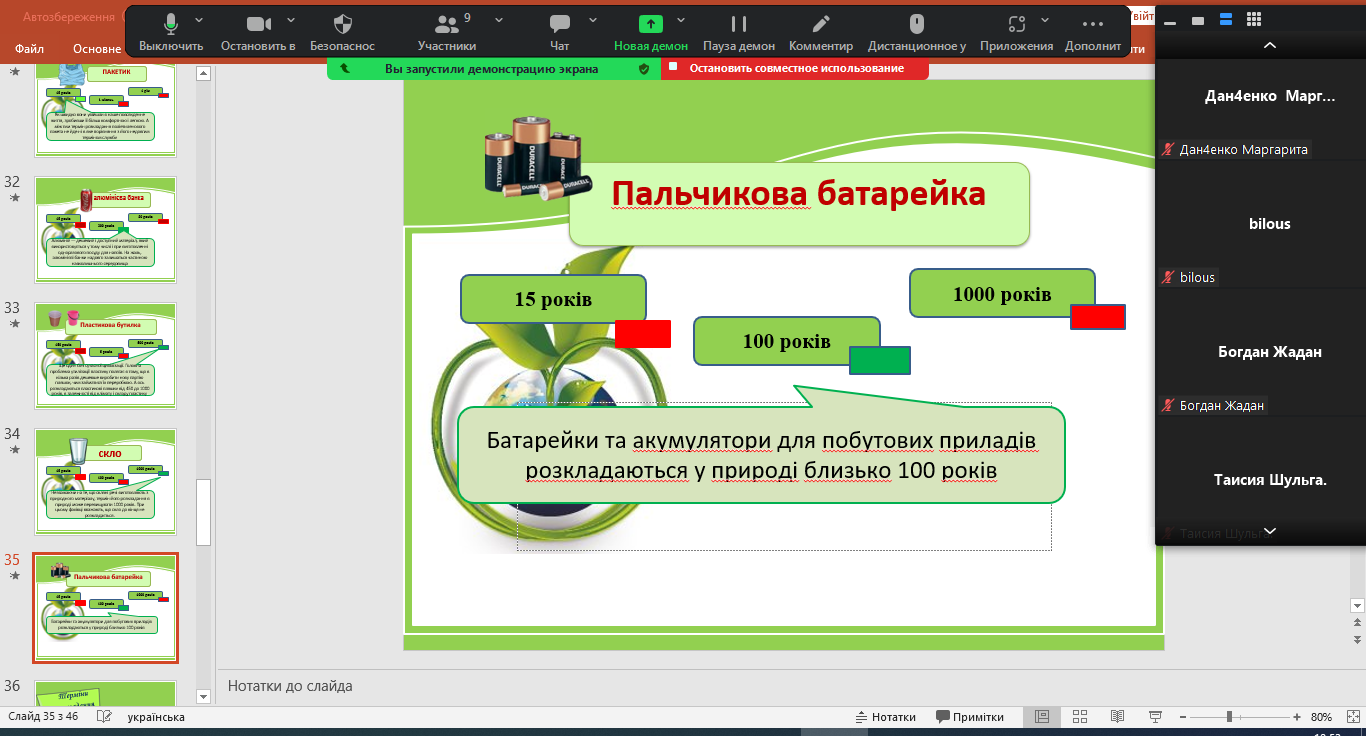
Task: Select the 100 років answer box
Action: click(x=787, y=341)
